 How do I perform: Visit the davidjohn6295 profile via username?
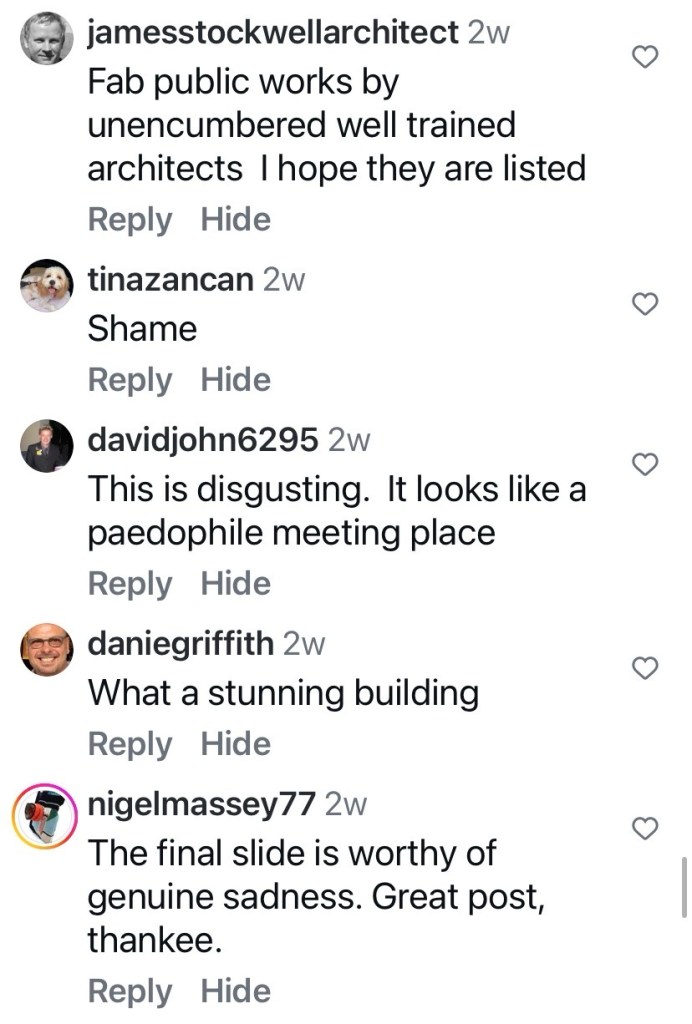click(x=203, y=439)
